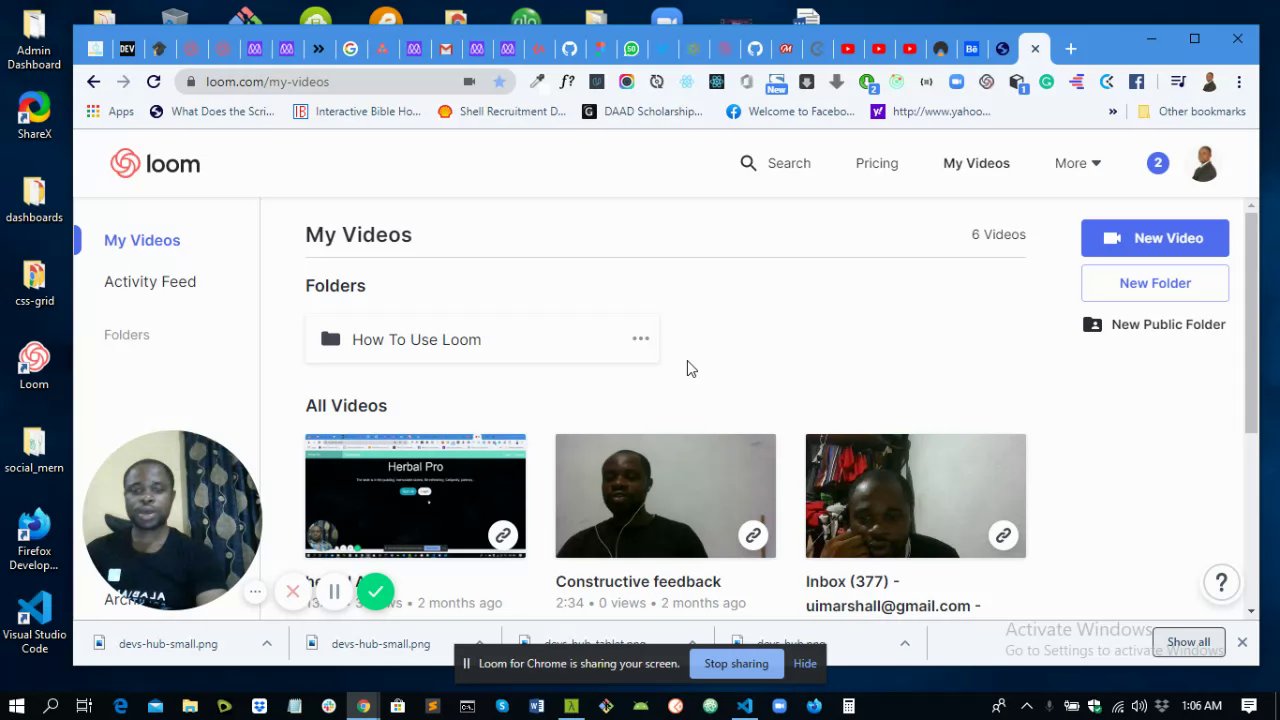This screenshot has width=1280, height=720.
Task: Open Apps shortcut in bookmarks bar
Action: [110, 112]
